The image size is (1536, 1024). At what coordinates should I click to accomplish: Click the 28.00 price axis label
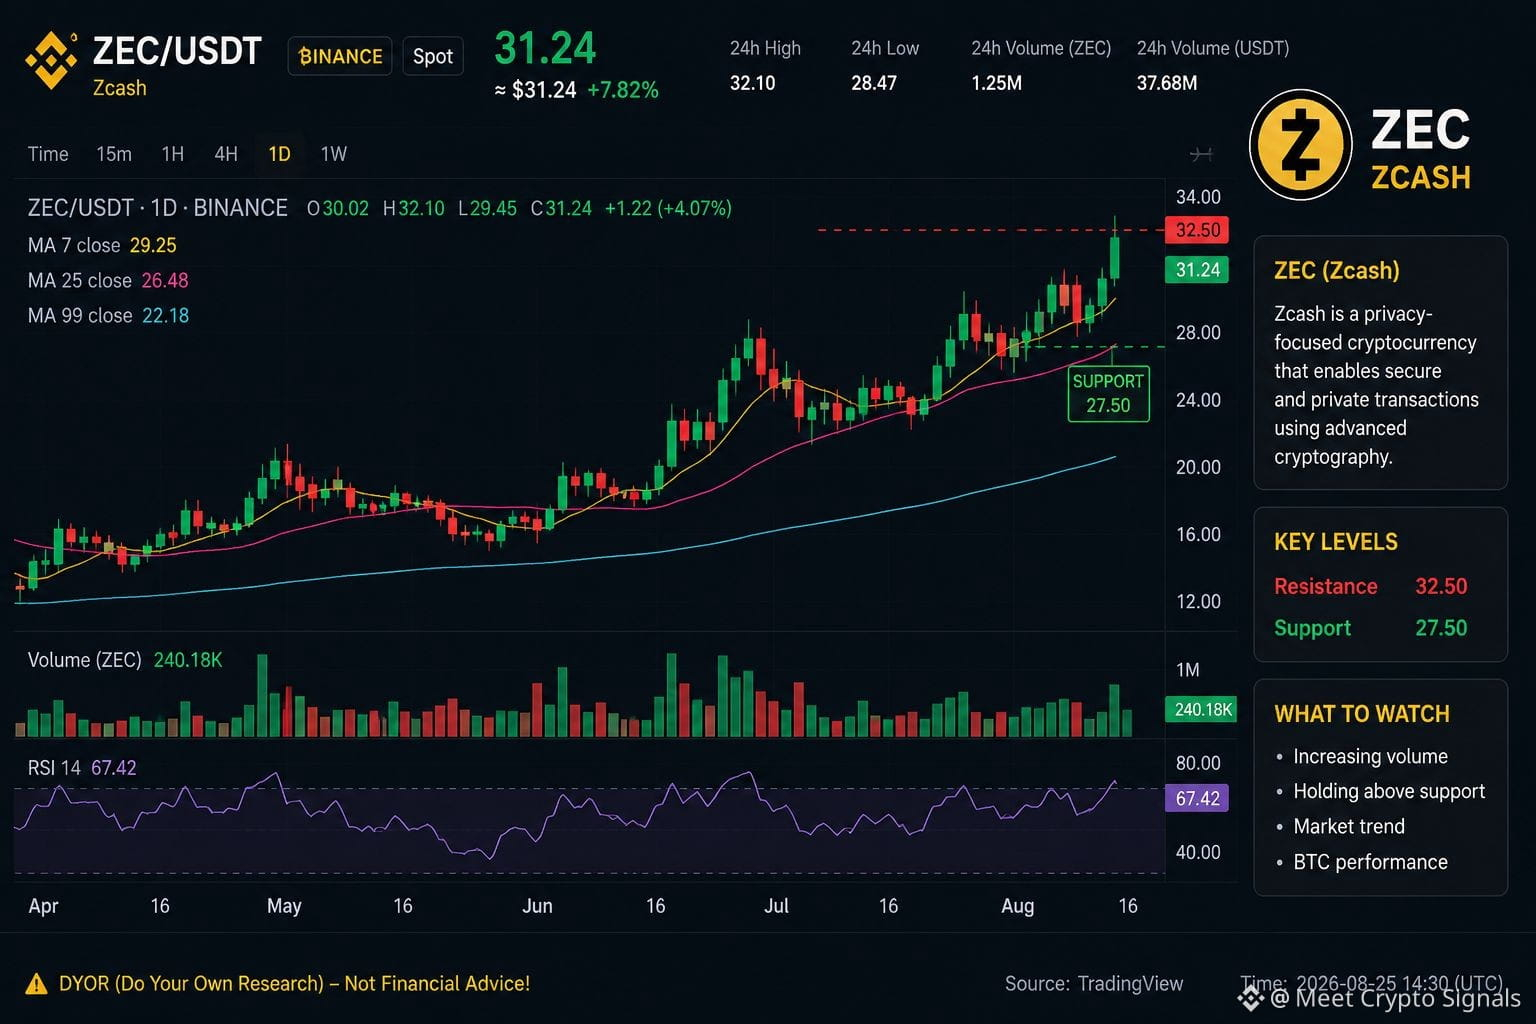pos(1198,332)
